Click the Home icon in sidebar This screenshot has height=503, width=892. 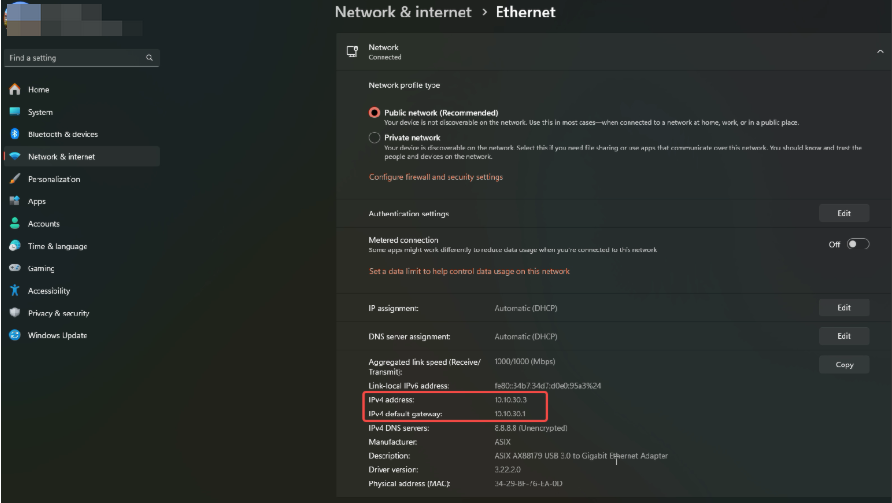pyautogui.click(x=15, y=89)
